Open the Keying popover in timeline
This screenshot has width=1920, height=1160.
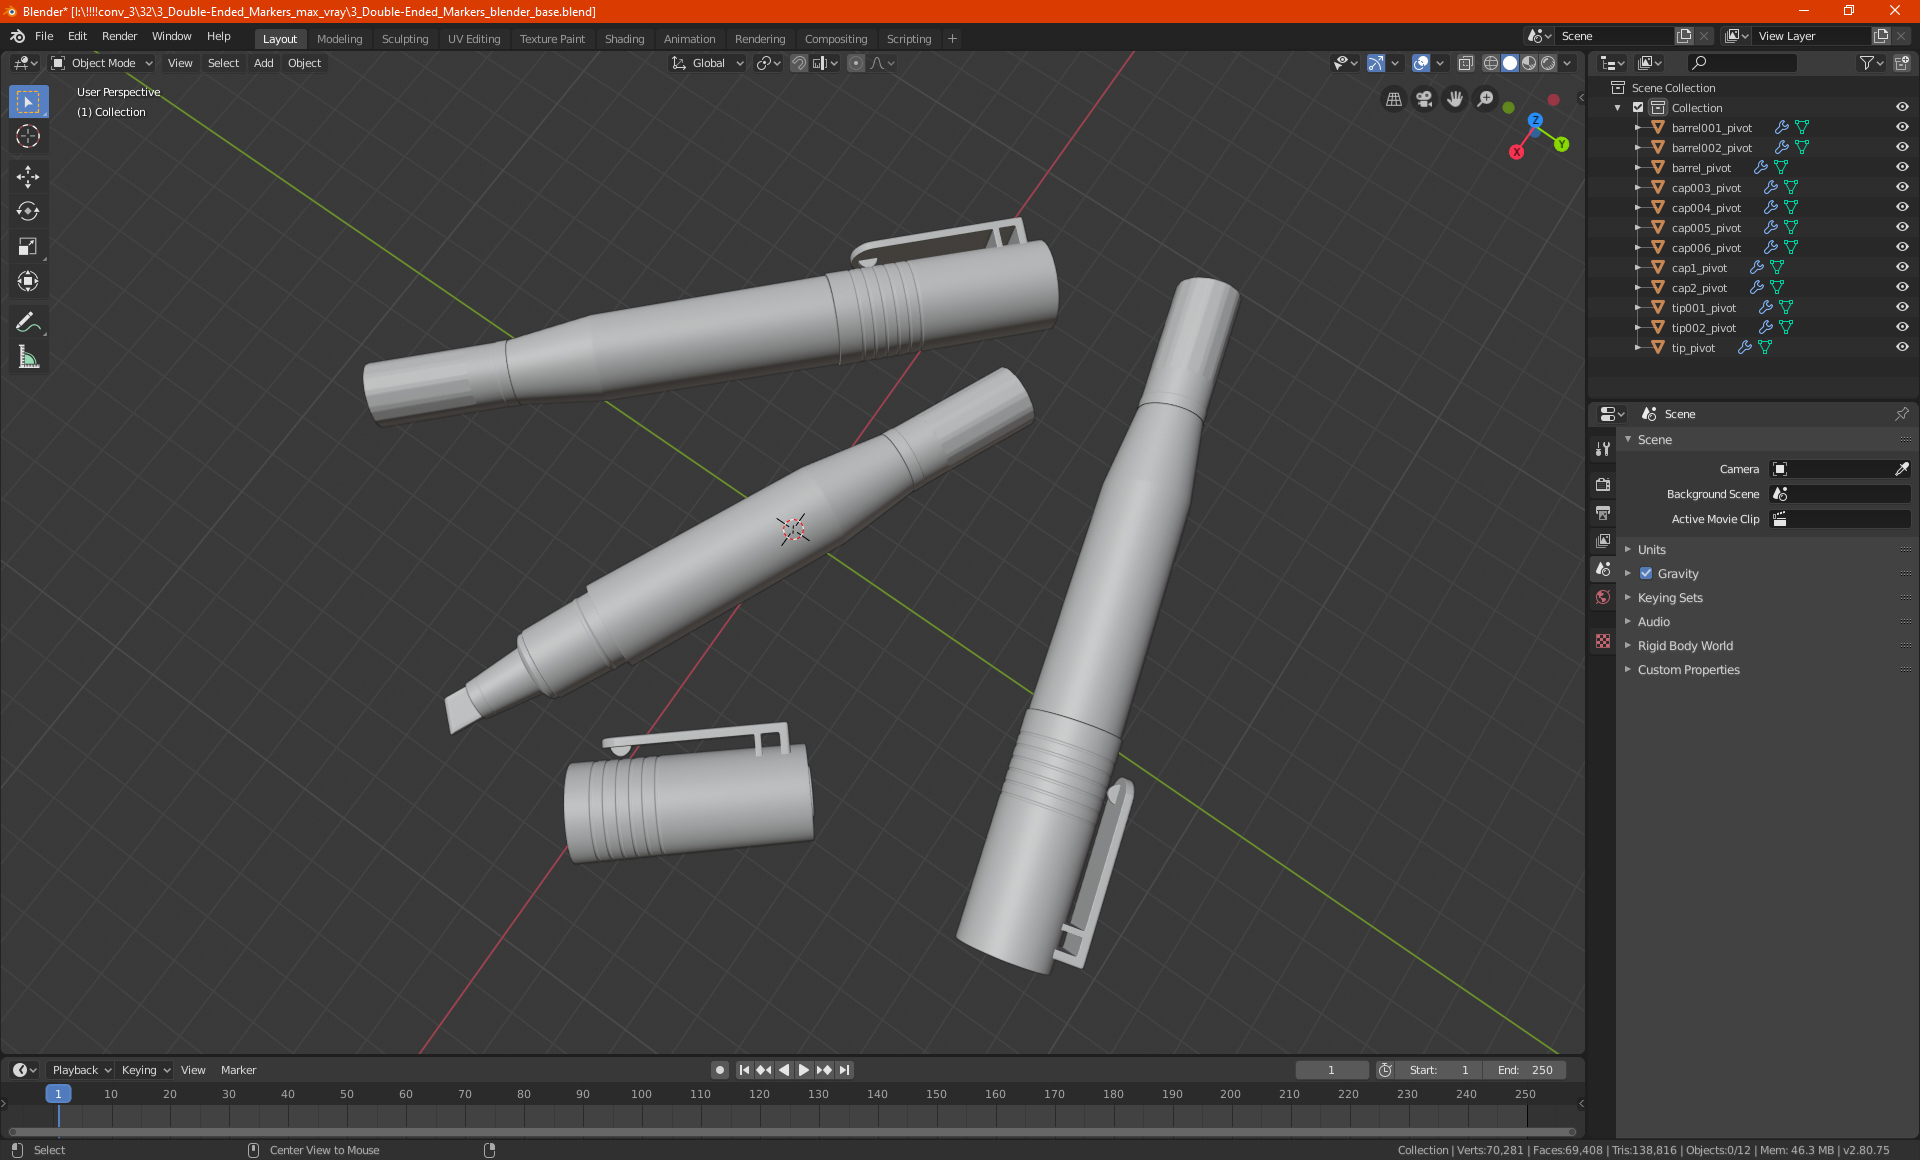point(145,1070)
